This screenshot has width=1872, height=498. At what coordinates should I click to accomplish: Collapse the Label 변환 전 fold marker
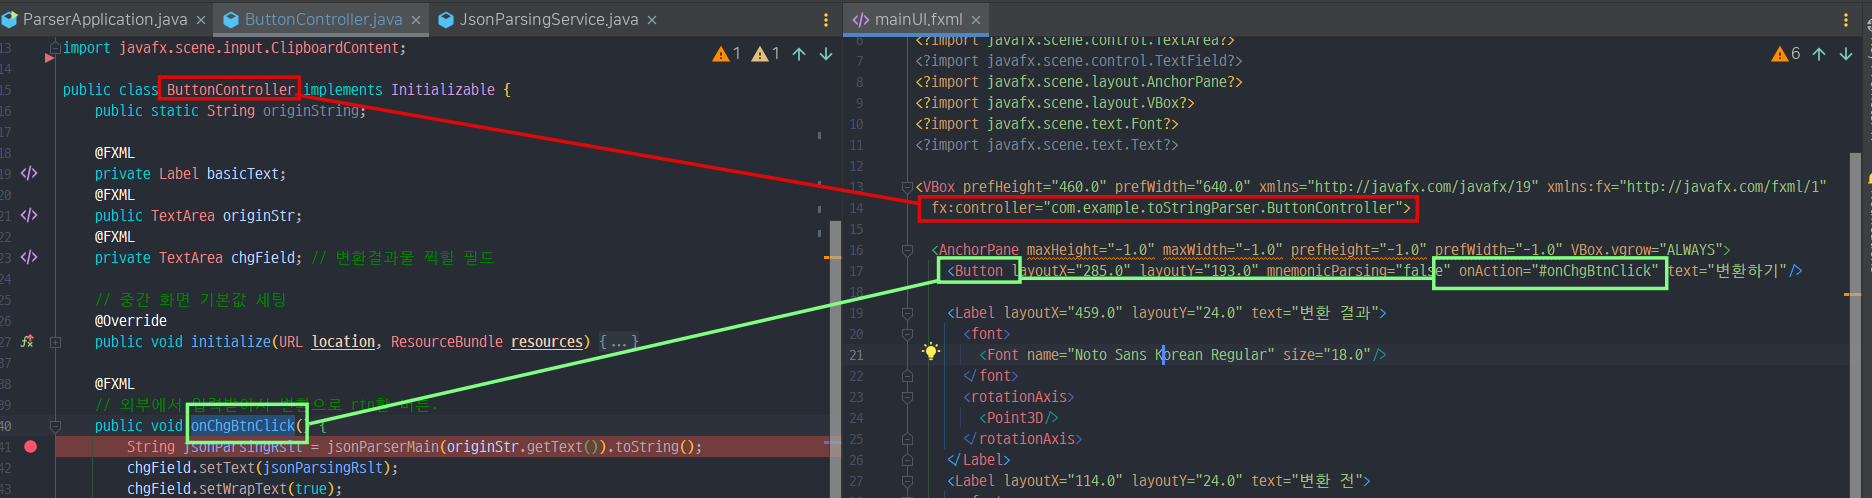pos(907,481)
